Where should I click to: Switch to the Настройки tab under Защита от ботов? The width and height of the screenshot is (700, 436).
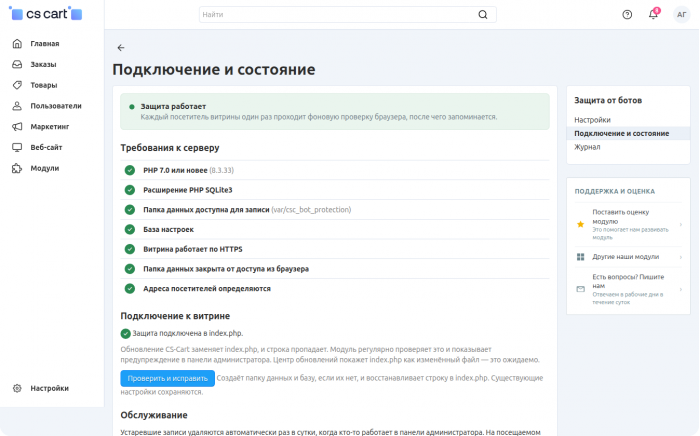[x=592, y=120]
